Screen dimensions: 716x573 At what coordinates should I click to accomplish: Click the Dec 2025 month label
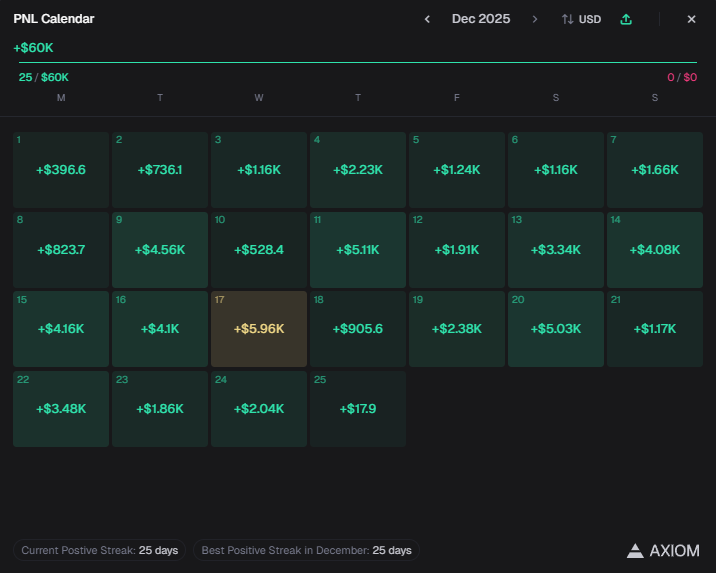pos(481,19)
